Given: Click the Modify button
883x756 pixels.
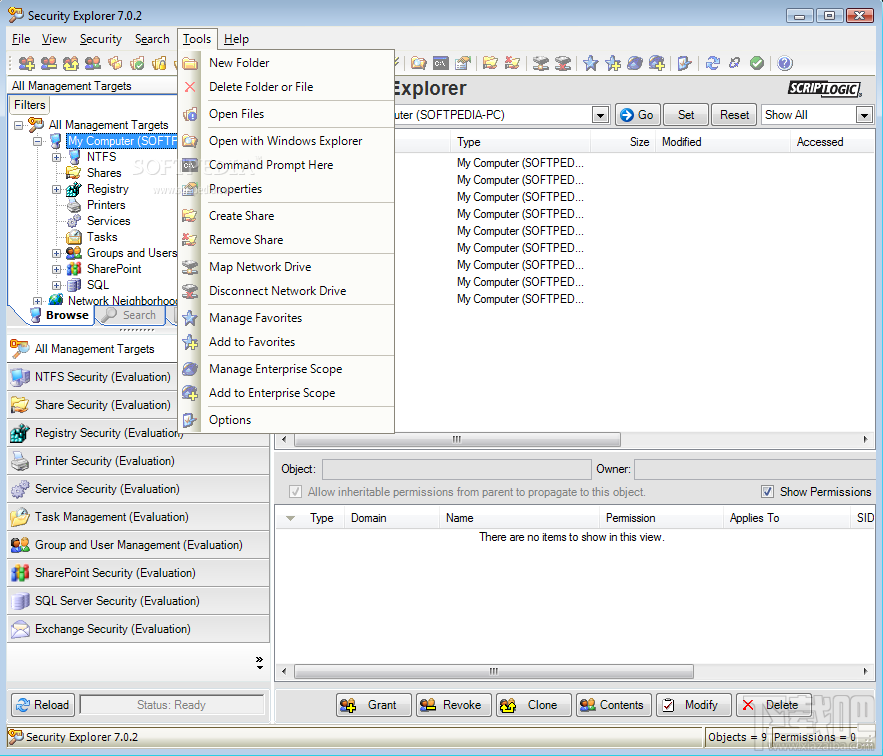Looking at the screenshot, I should point(694,705).
